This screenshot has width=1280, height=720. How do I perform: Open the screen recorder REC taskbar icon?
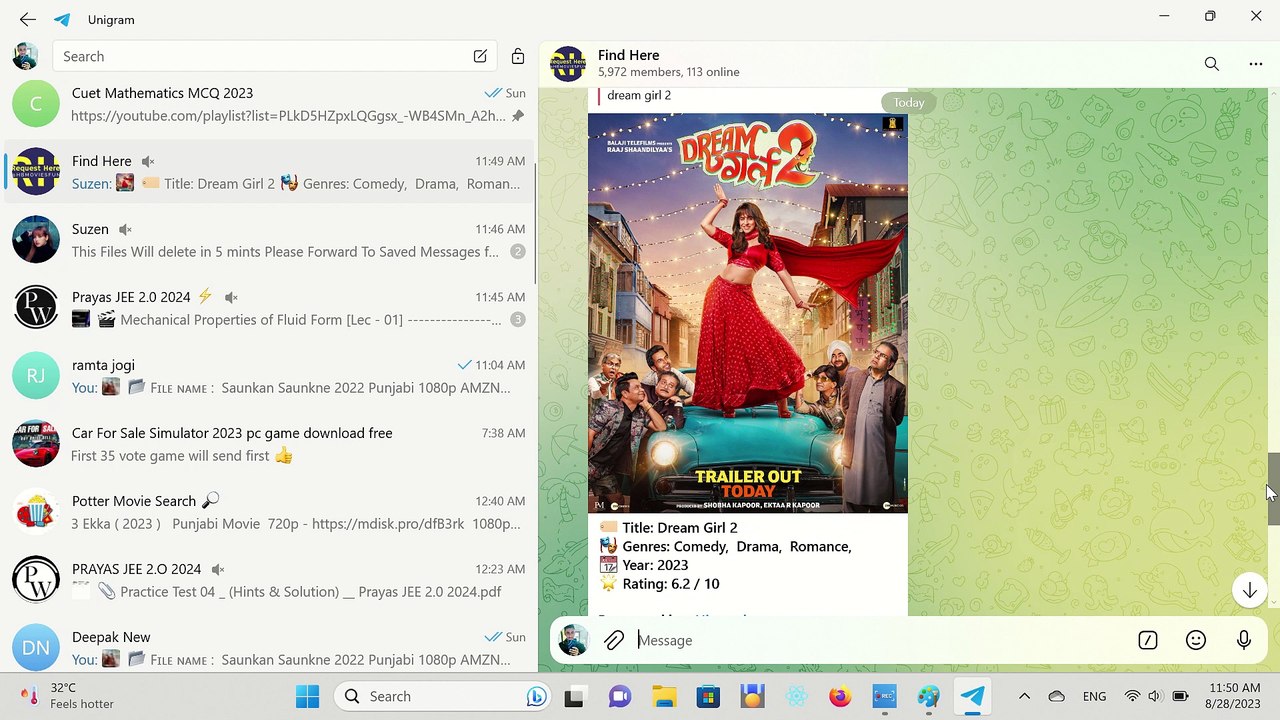coord(884,696)
